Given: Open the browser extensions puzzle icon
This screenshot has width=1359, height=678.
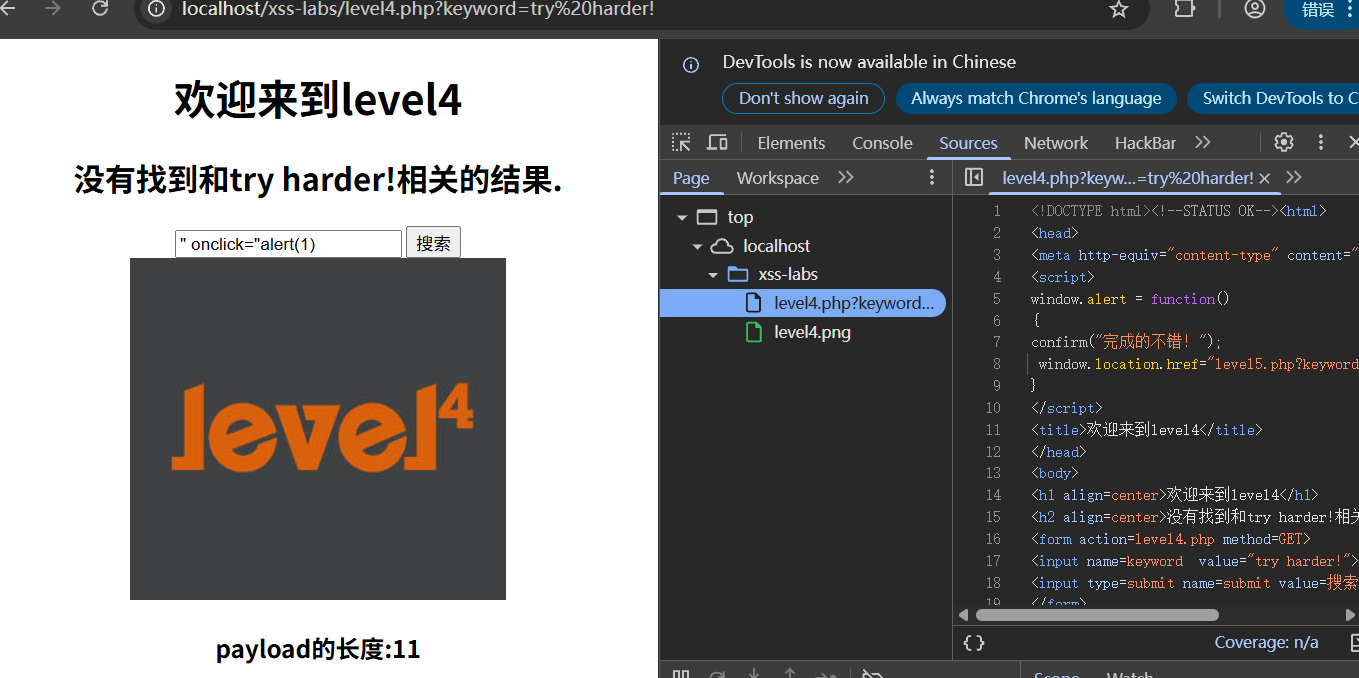Looking at the screenshot, I should pyautogui.click(x=1184, y=9).
